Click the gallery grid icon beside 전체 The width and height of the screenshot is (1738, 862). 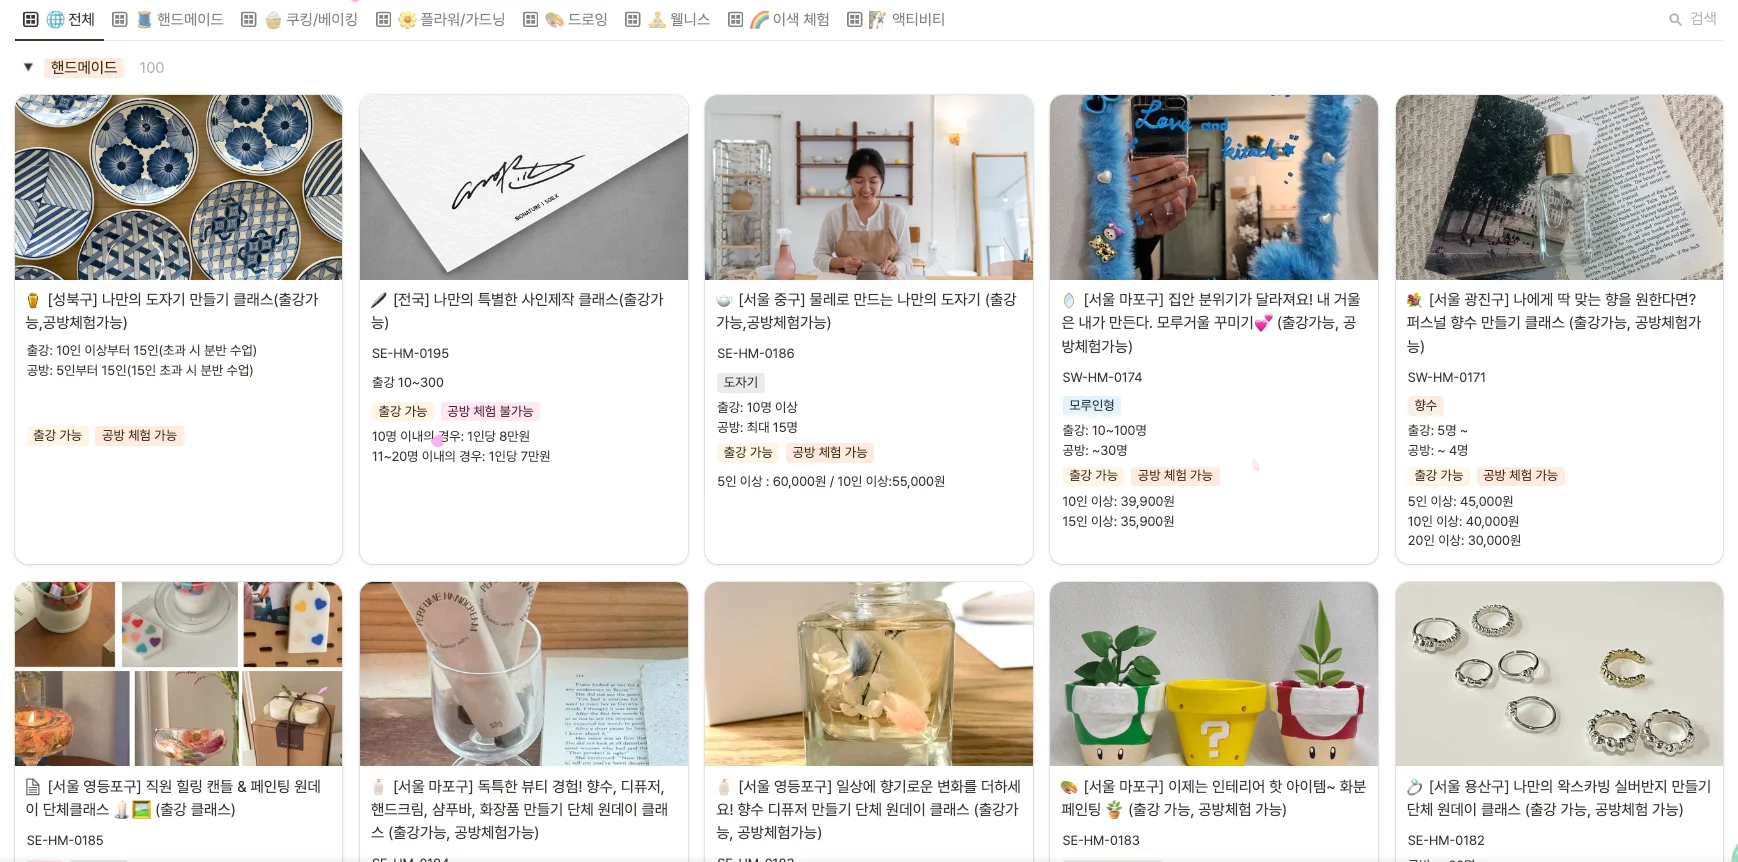31,19
